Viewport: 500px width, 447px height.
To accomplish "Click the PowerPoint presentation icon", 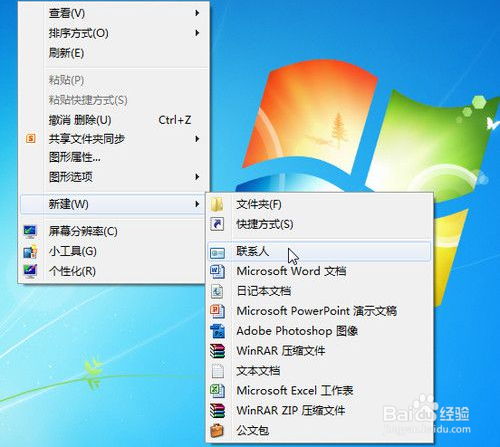I will tap(217, 311).
